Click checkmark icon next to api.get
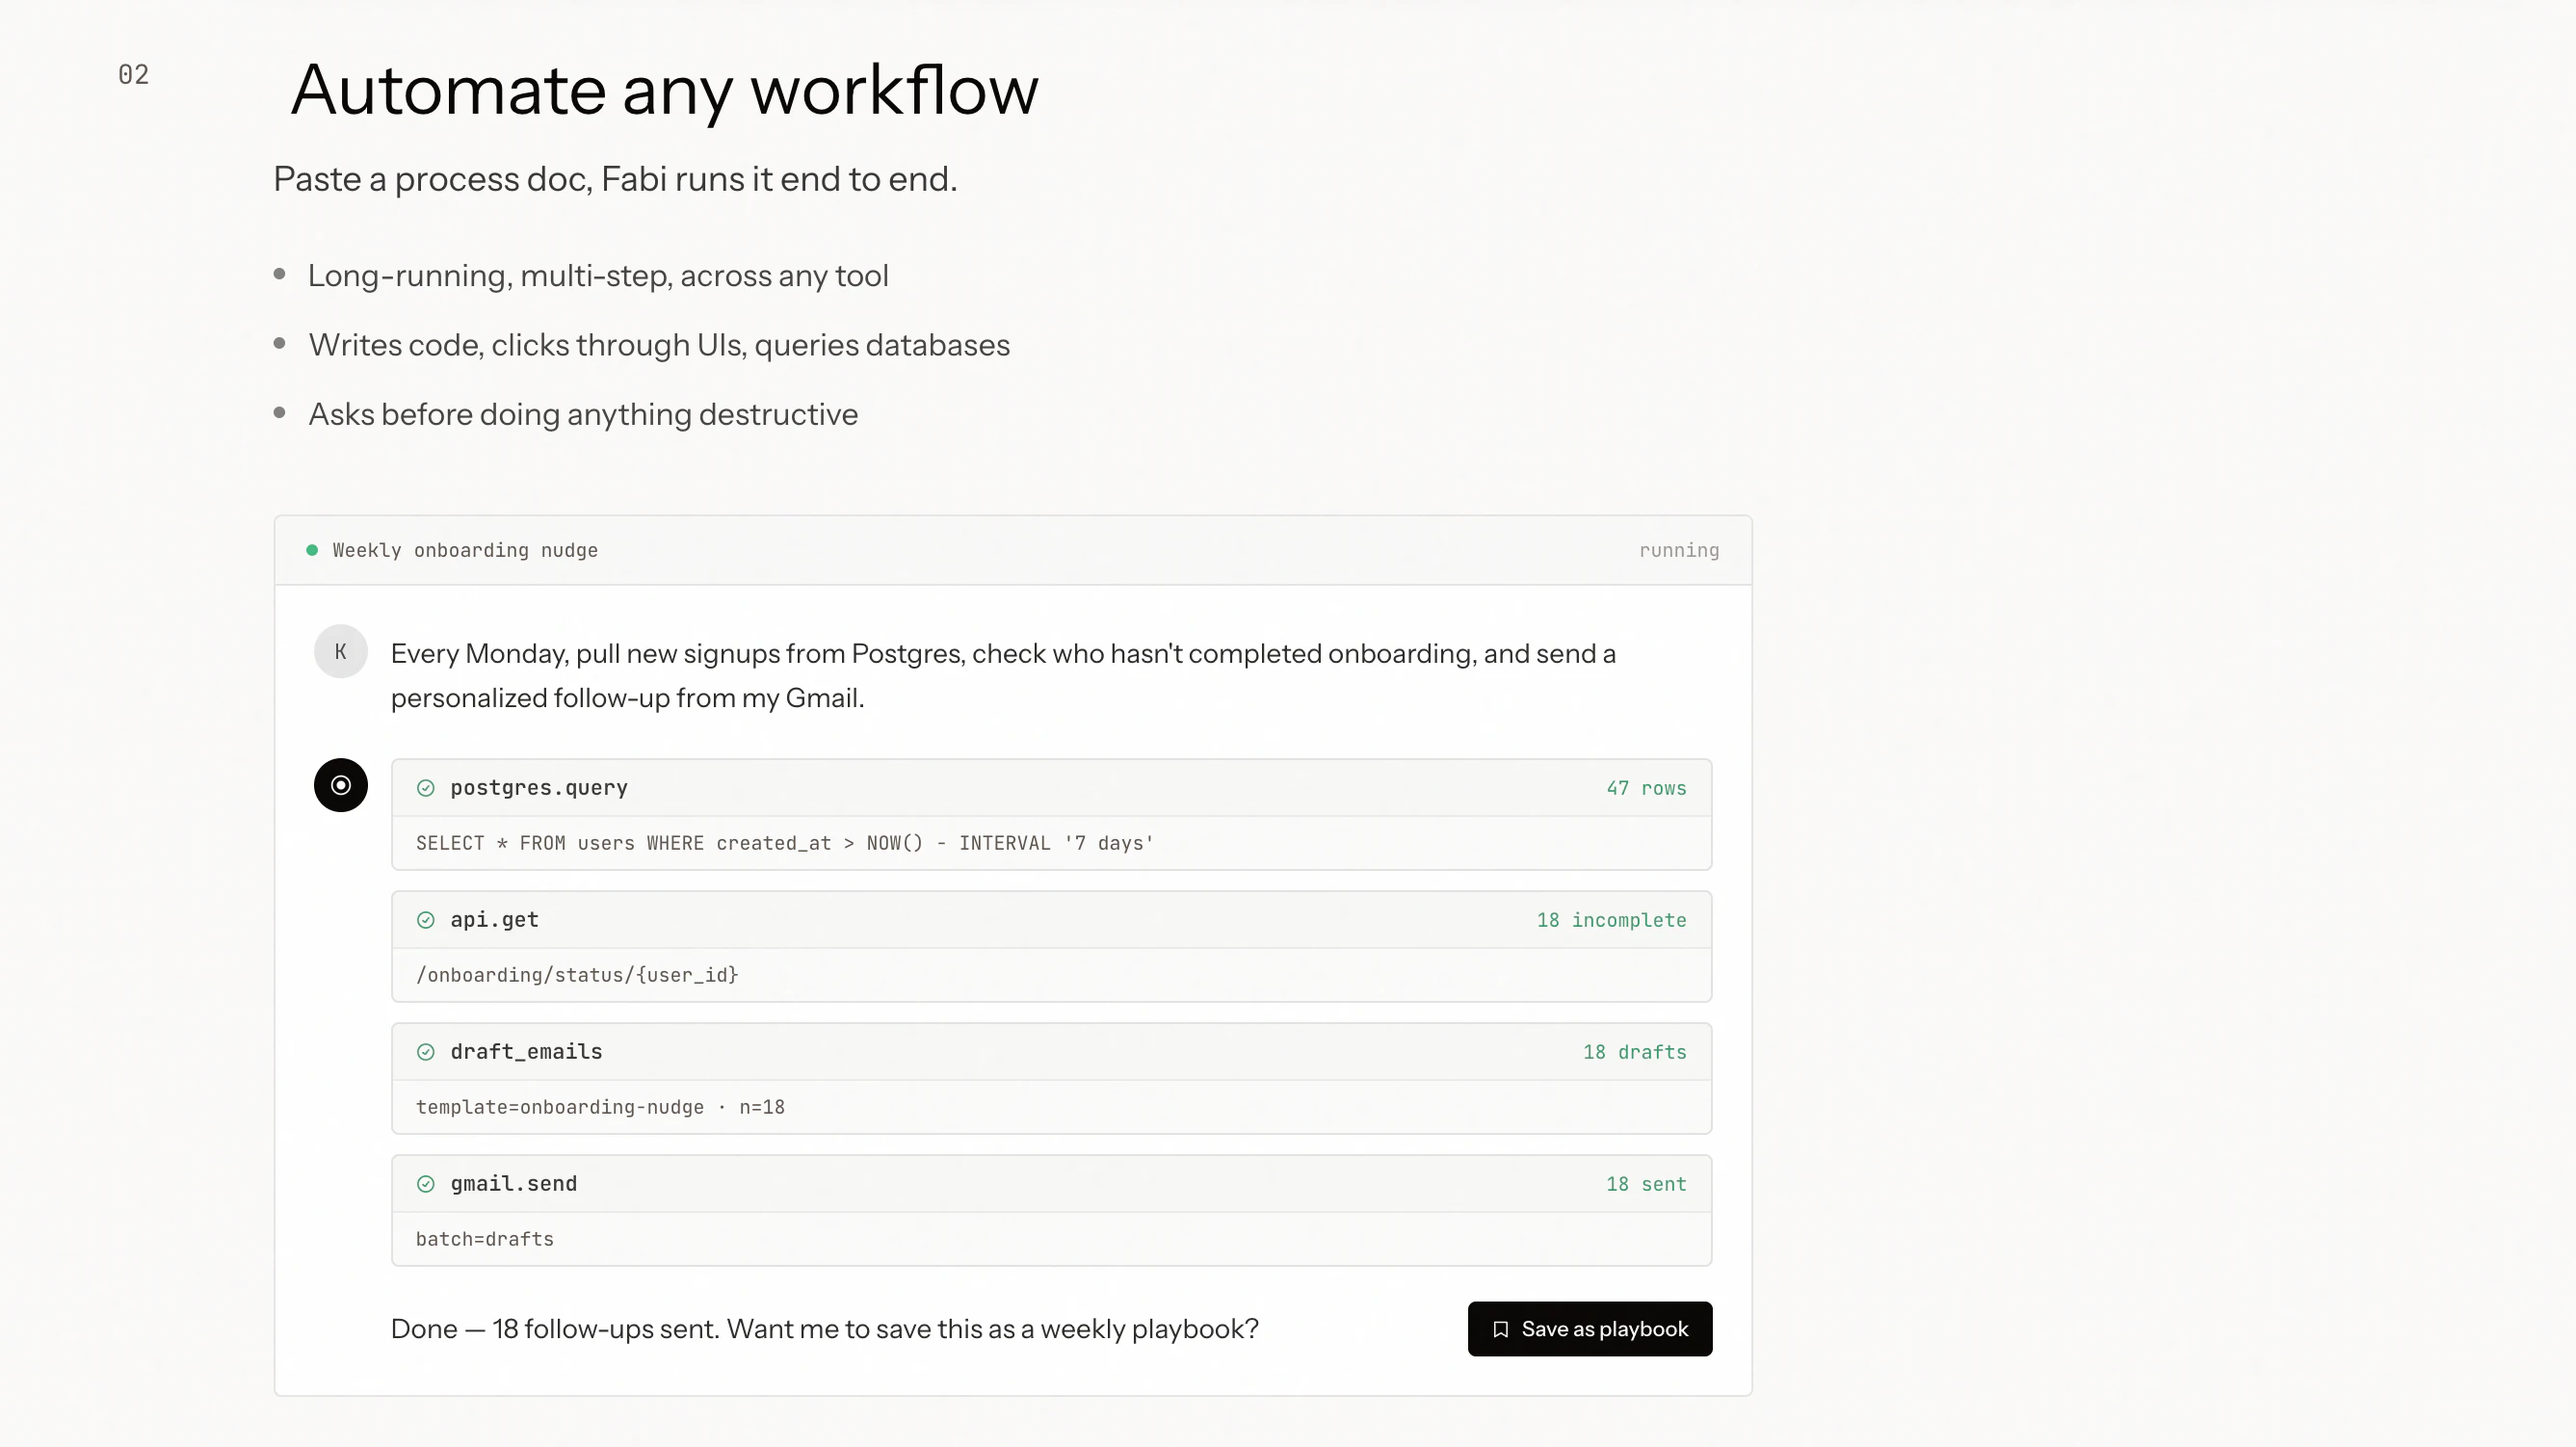2576x1447 pixels. (426, 920)
